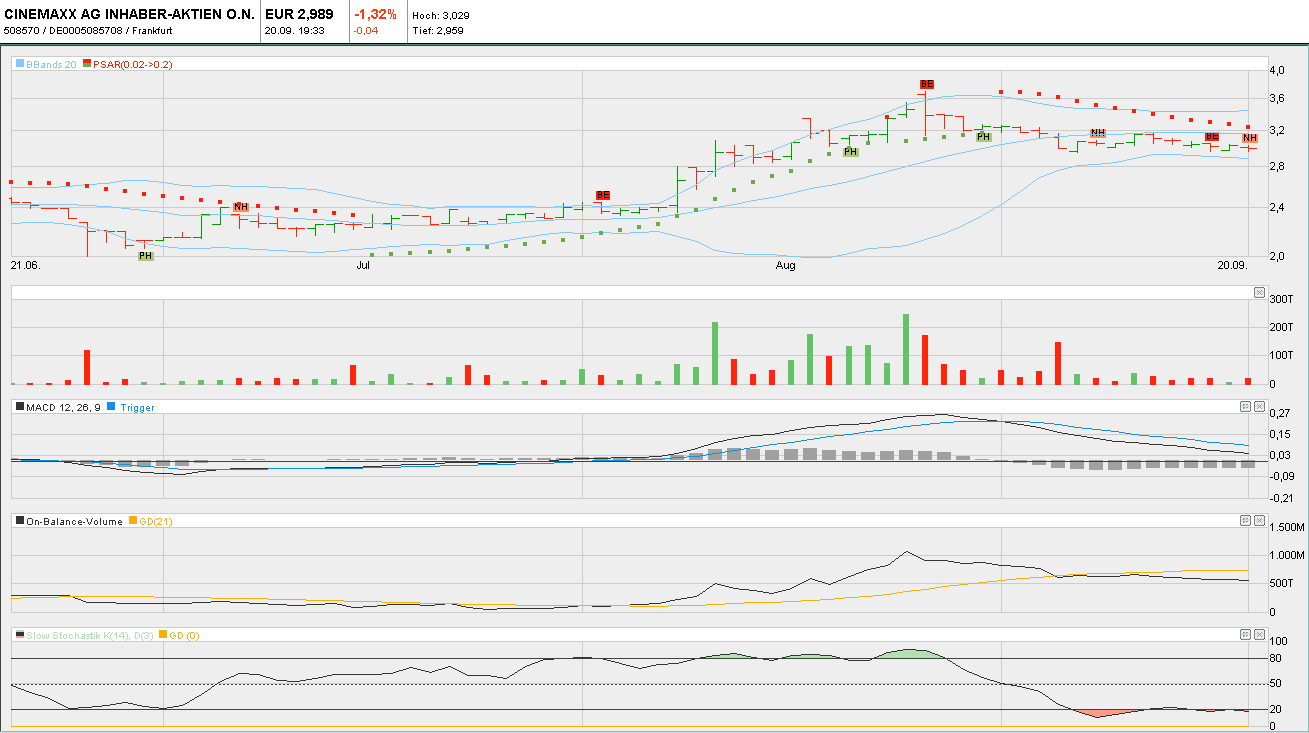Open Slow Stochastik panel settings icon
Viewport: 1309px width, 733px height.
pos(1245,634)
